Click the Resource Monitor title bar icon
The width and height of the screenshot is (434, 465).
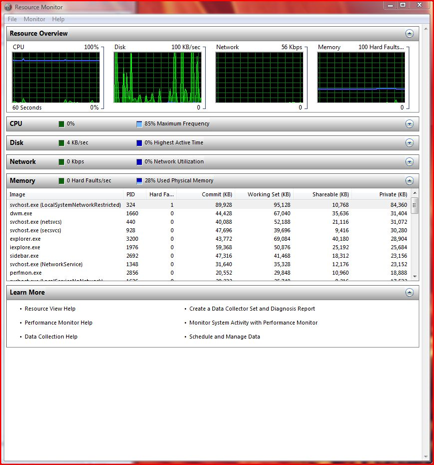point(8,7)
